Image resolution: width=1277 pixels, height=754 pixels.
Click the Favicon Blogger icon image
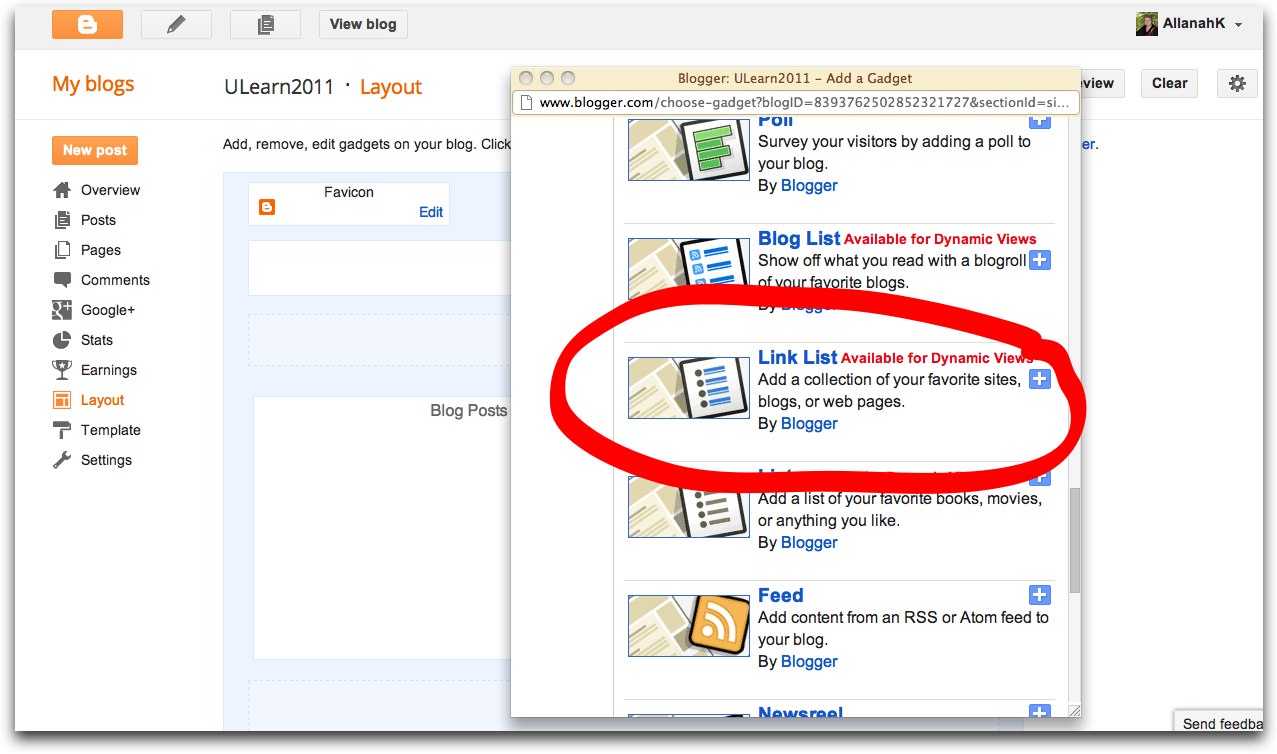pos(266,208)
